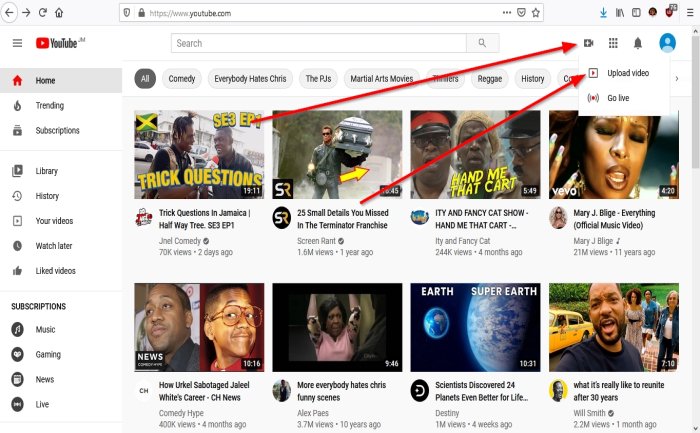This screenshot has width=700, height=433.
Task: Open the Firefox hamburger menu
Action: click(690, 13)
